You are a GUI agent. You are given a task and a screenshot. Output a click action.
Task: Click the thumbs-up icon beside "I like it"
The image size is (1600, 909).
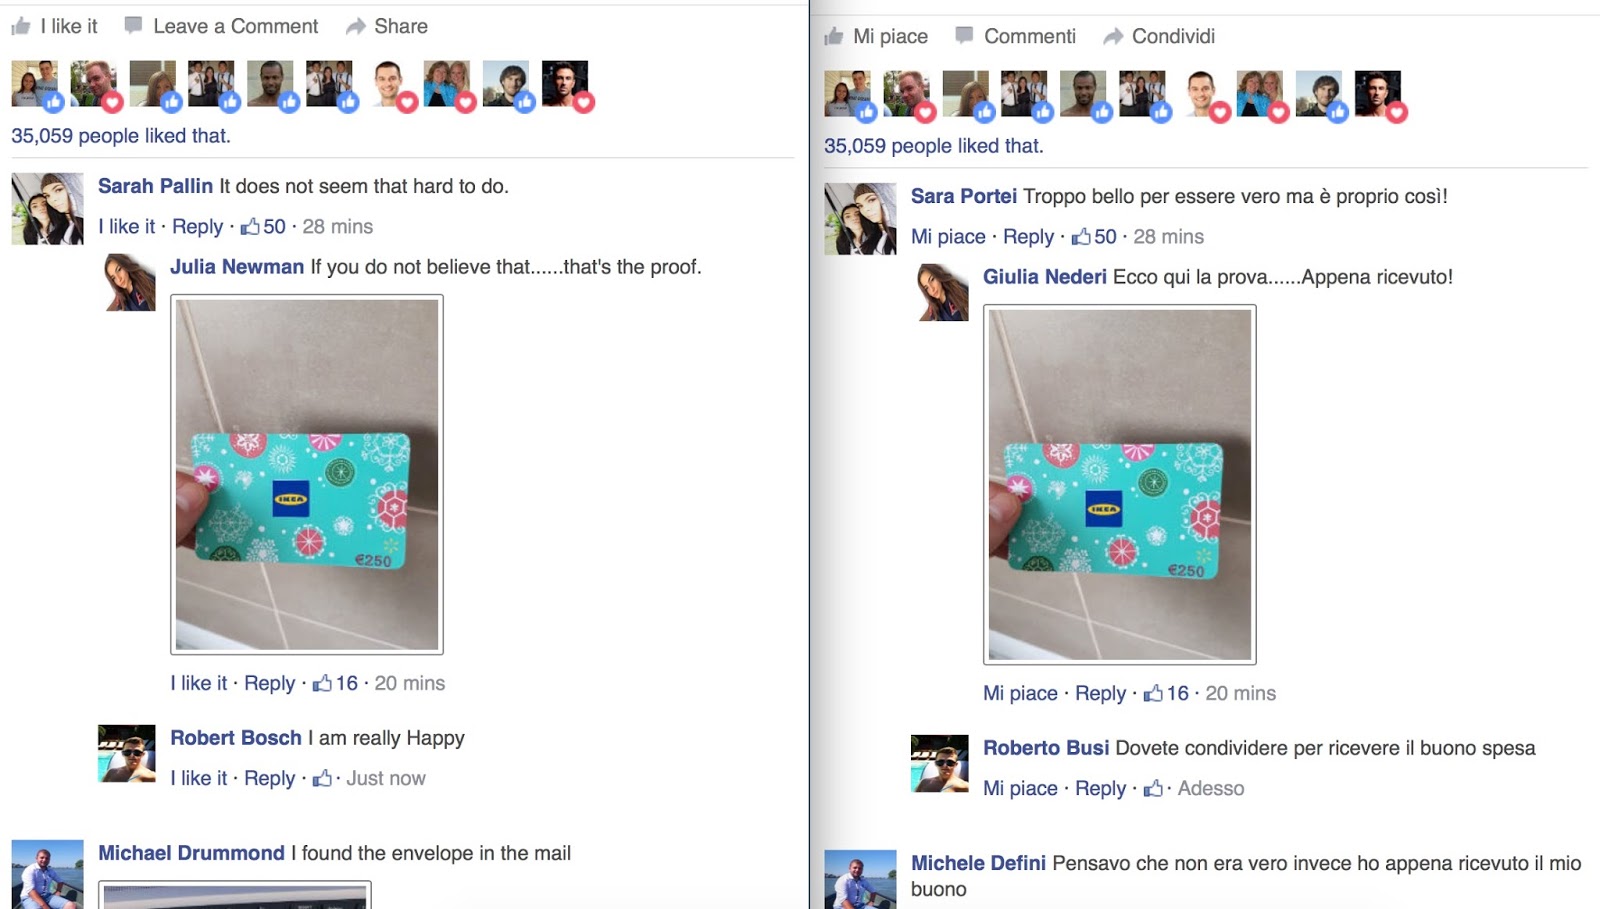(20, 27)
